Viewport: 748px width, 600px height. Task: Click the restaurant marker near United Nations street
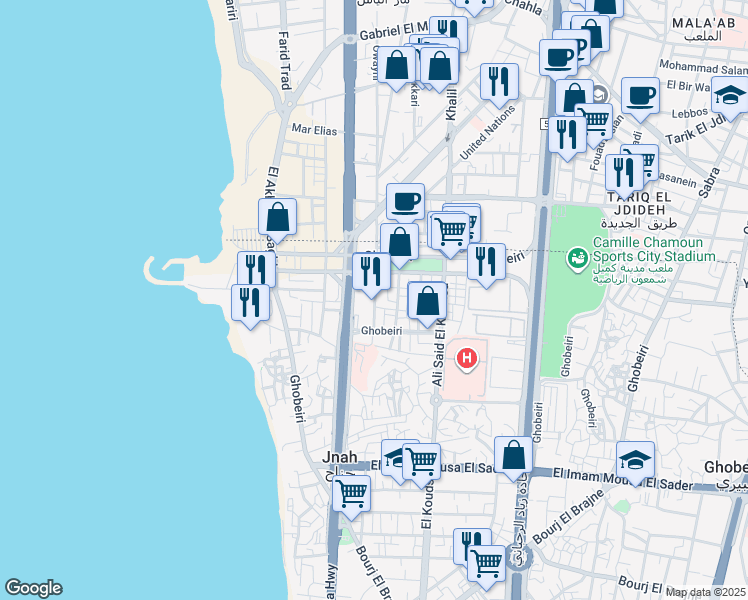(499, 82)
